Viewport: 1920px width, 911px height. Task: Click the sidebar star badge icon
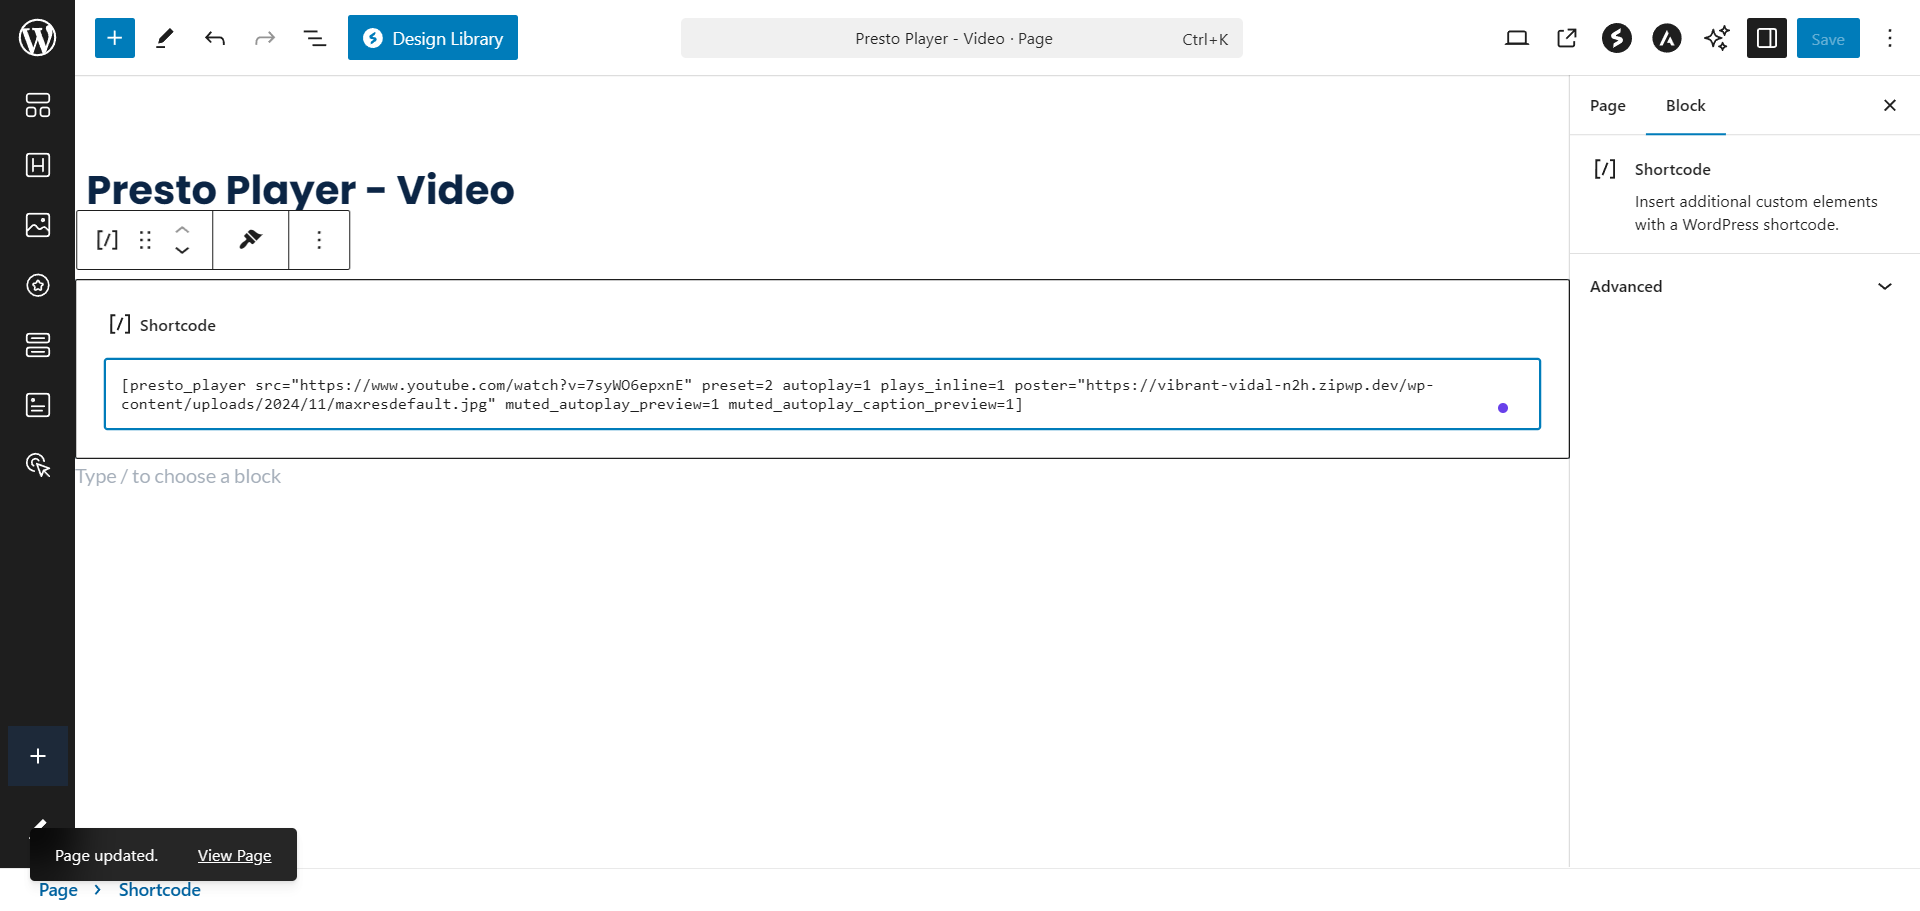[x=38, y=285]
